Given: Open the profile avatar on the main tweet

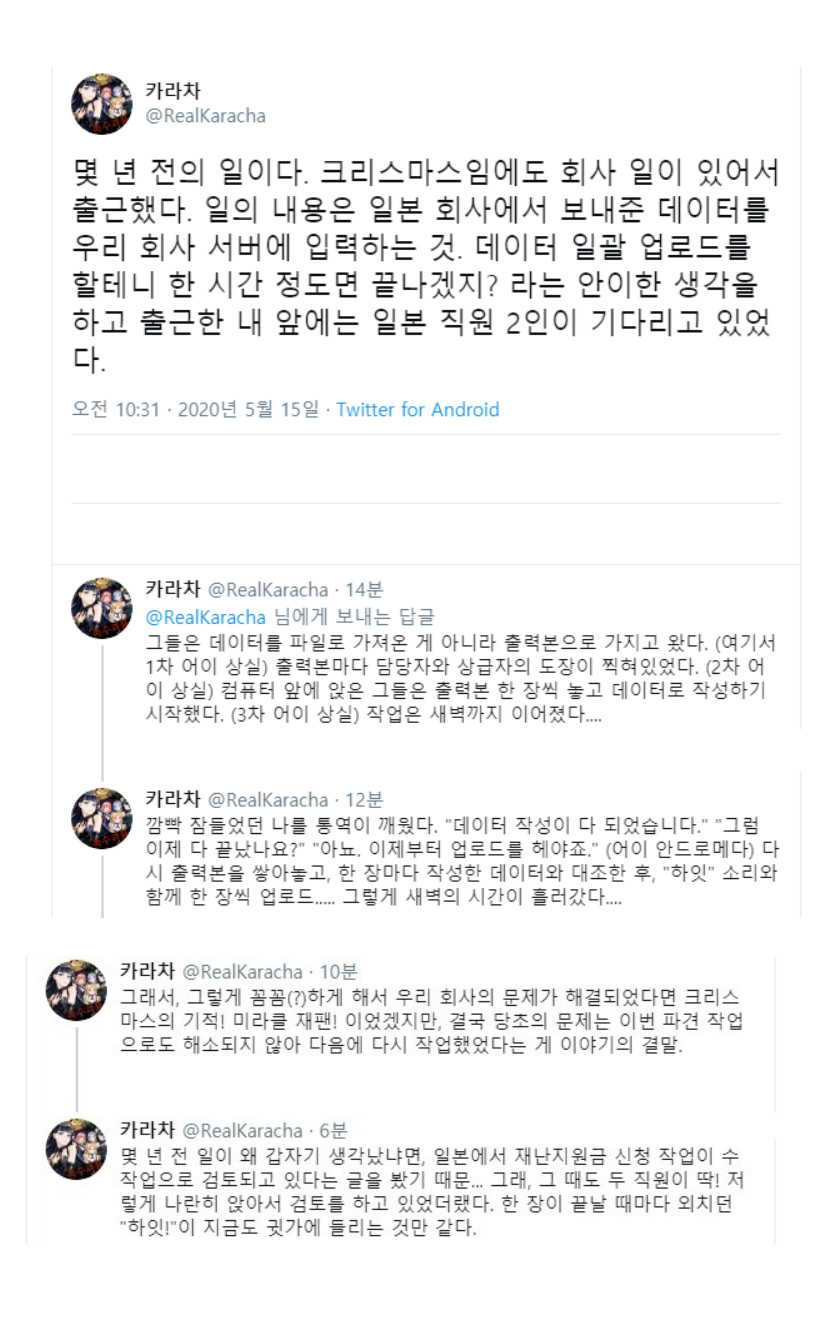Looking at the screenshot, I should click(102, 104).
